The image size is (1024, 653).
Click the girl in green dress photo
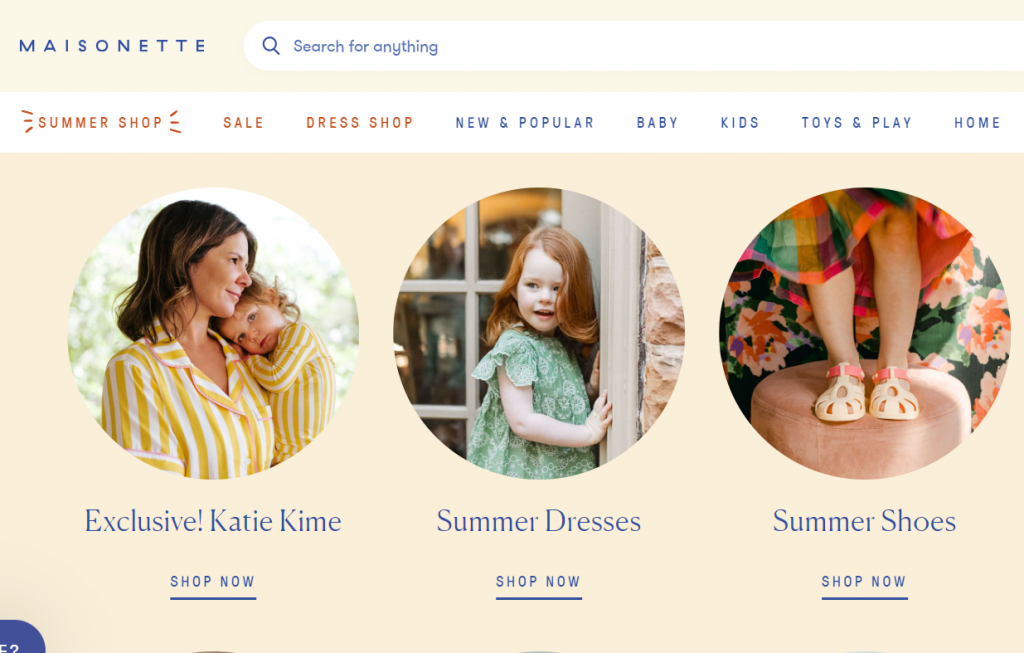pyautogui.click(x=539, y=333)
